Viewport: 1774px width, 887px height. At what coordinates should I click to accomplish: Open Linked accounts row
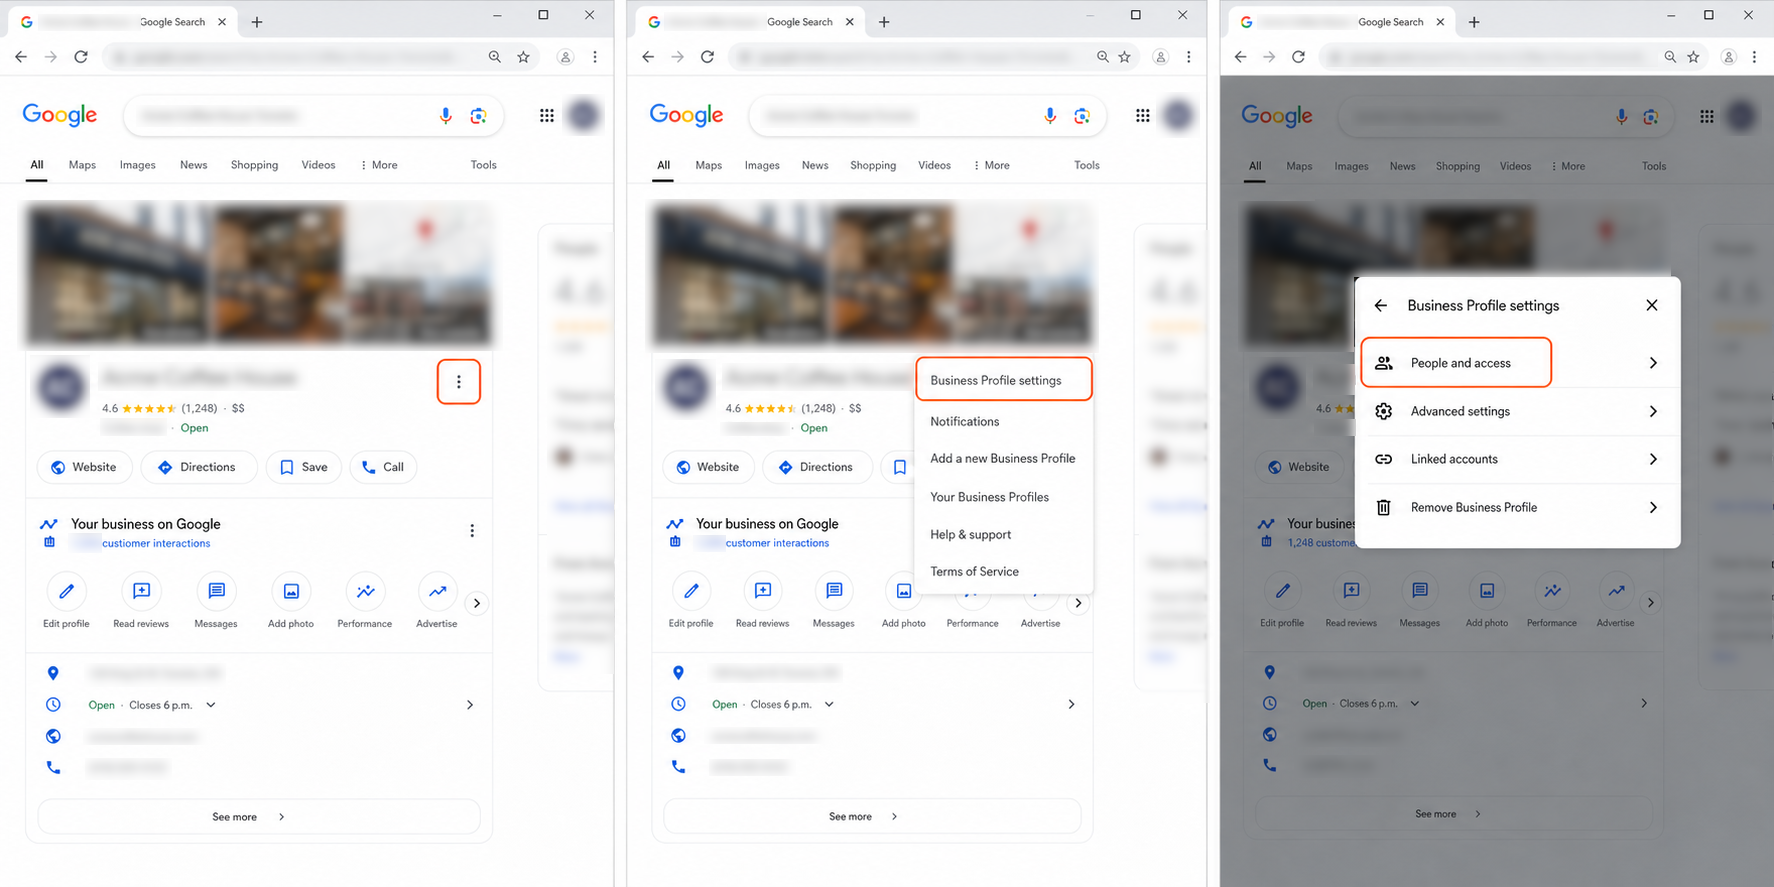[1516, 459]
